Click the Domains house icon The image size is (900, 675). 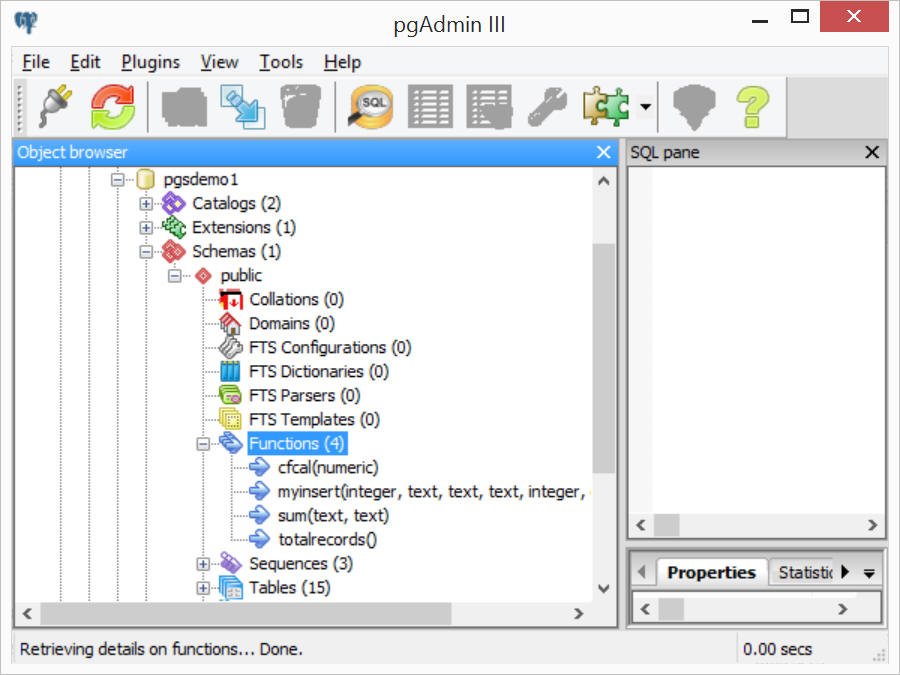pyautogui.click(x=231, y=324)
